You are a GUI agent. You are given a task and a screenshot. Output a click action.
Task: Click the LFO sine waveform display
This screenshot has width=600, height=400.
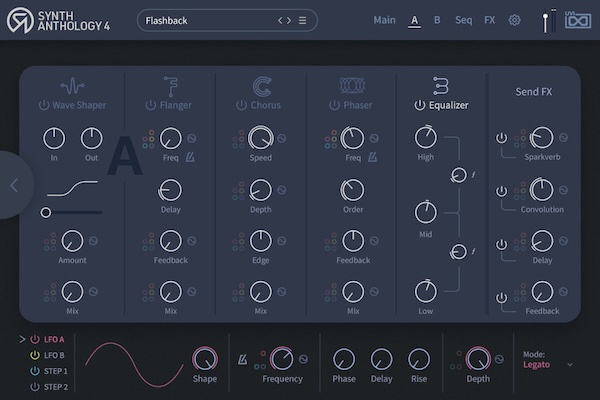click(x=134, y=364)
